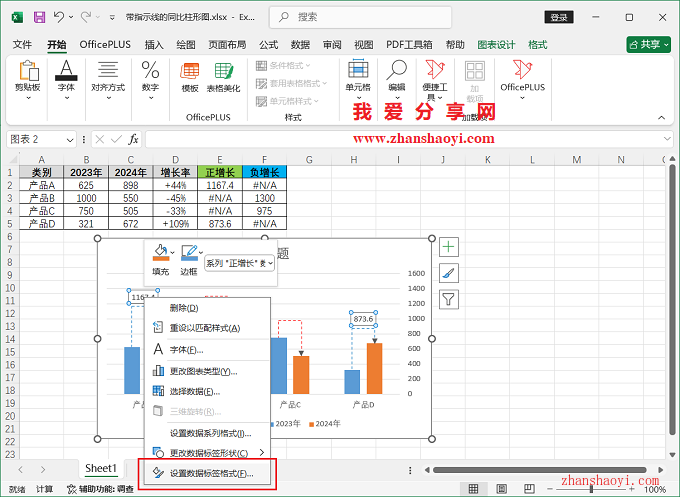
Task: Open the Chart Elements plus button
Action: tap(449, 247)
